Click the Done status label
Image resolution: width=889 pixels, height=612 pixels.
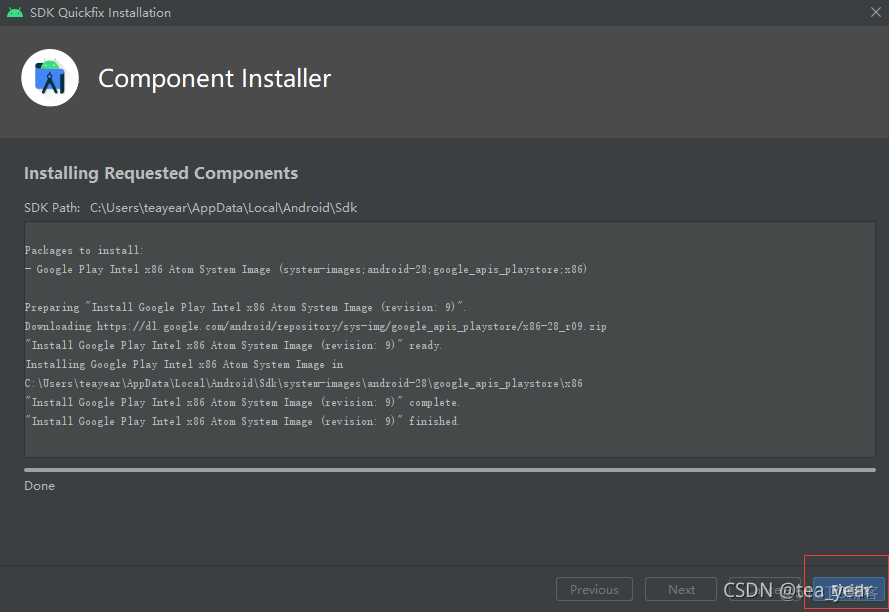coord(39,485)
